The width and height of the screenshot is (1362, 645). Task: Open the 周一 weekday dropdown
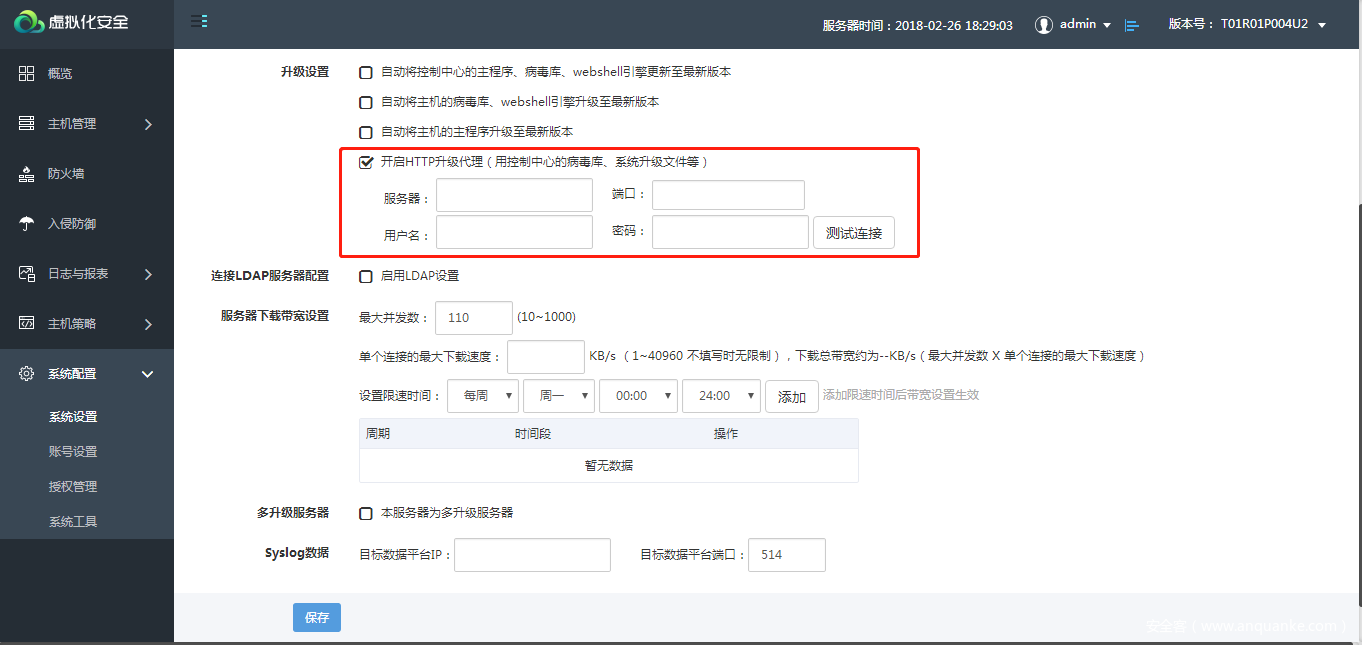click(559, 396)
